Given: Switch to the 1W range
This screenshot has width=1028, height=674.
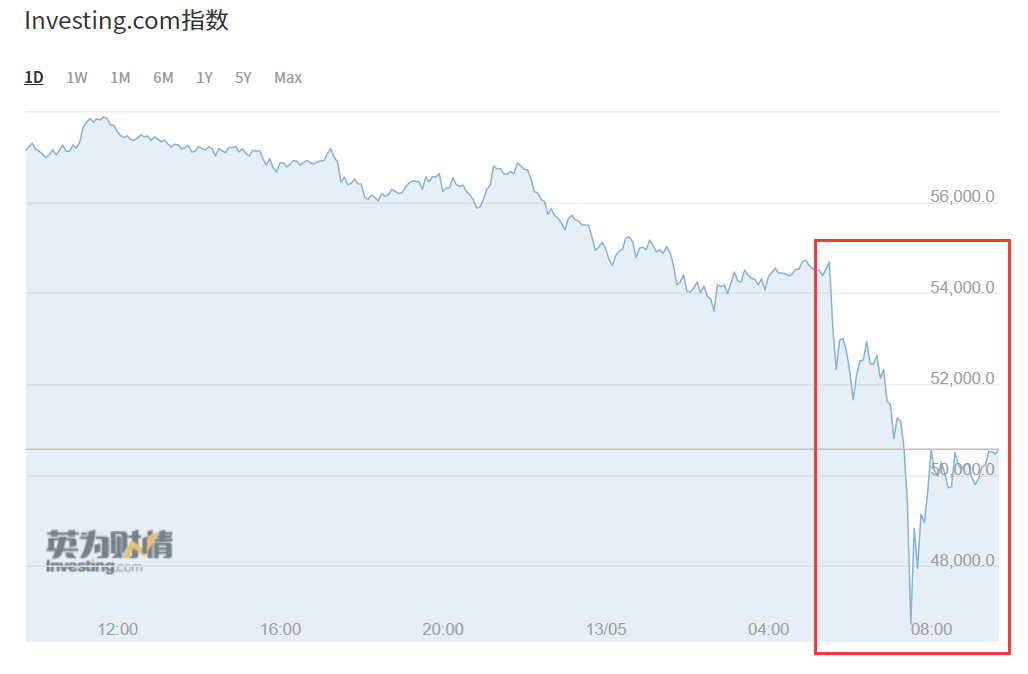Looking at the screenshot, I should (77, 78).
